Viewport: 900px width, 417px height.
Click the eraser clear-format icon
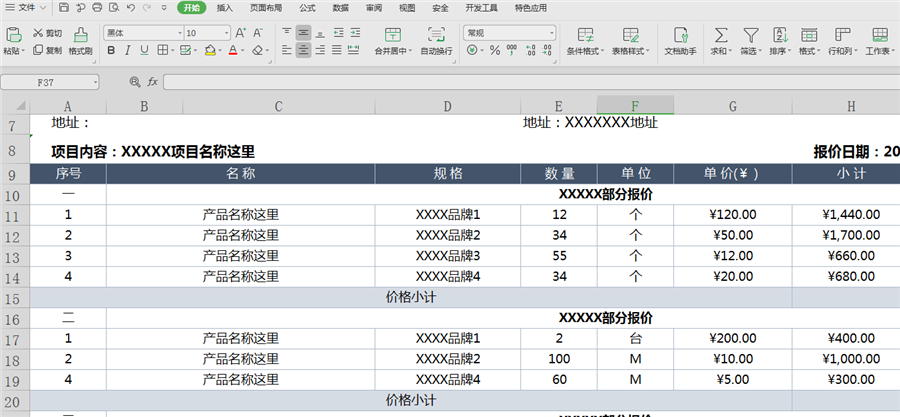coord(258,50)
